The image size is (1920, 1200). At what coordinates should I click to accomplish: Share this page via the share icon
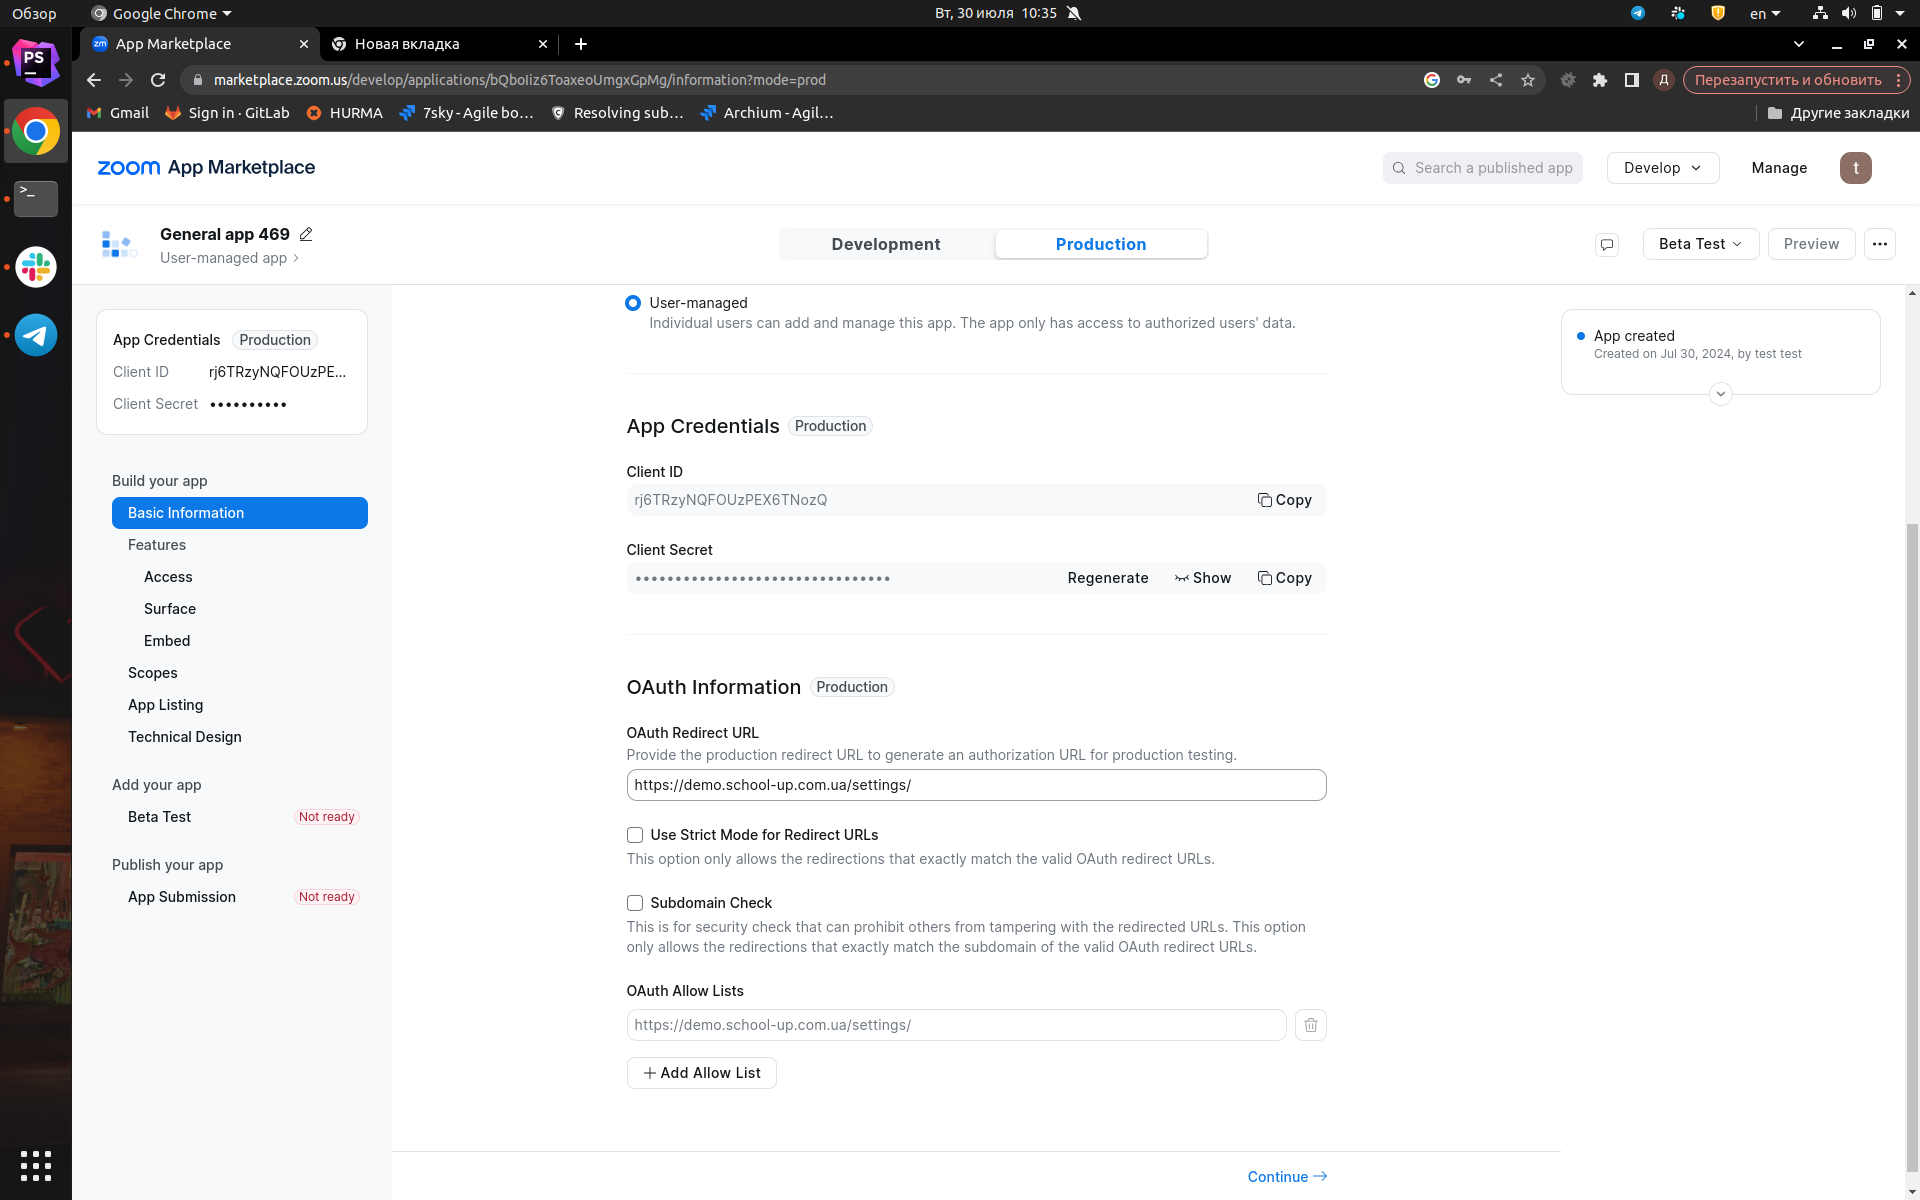coord(1496,80)
